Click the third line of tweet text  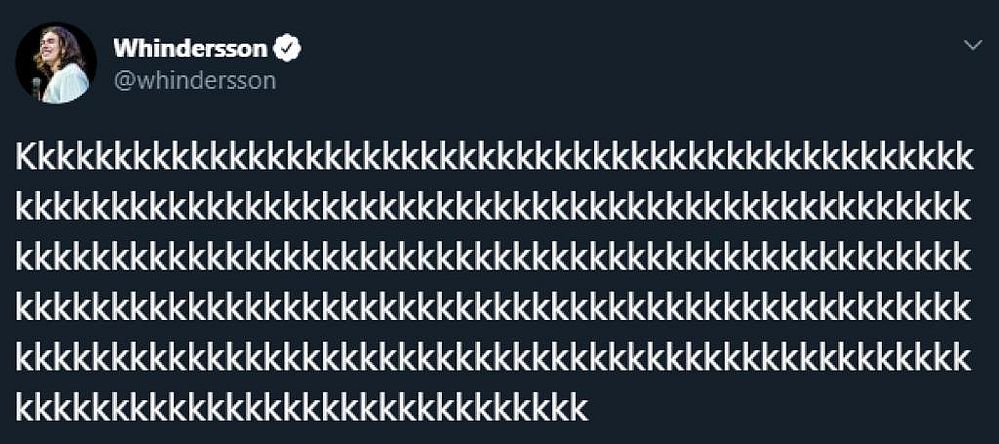click(x=493, y=258)
